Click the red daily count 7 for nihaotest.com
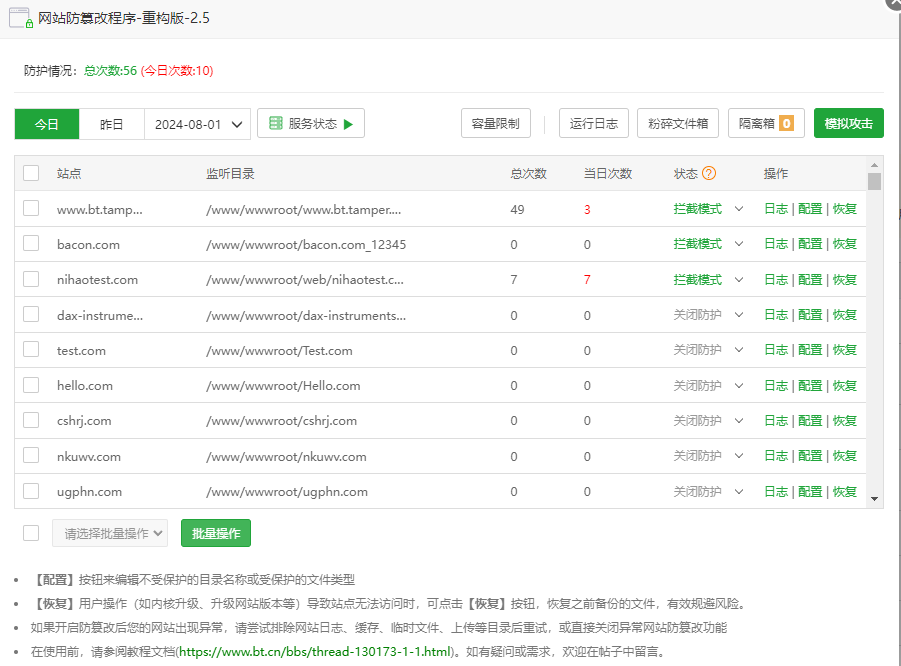This screenshot has width=901, height=666. point(587,280)
